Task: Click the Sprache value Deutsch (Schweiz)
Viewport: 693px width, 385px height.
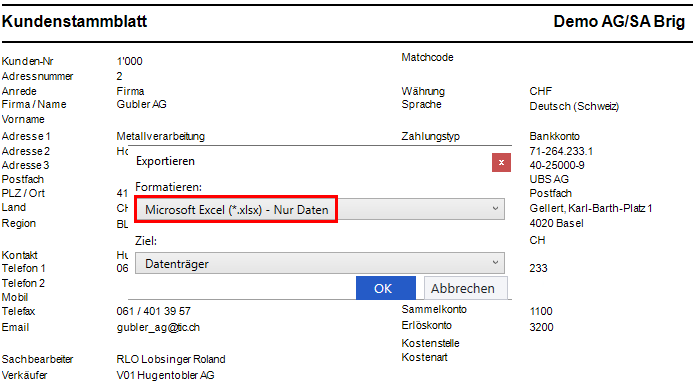Action: (x=574, y=107)
